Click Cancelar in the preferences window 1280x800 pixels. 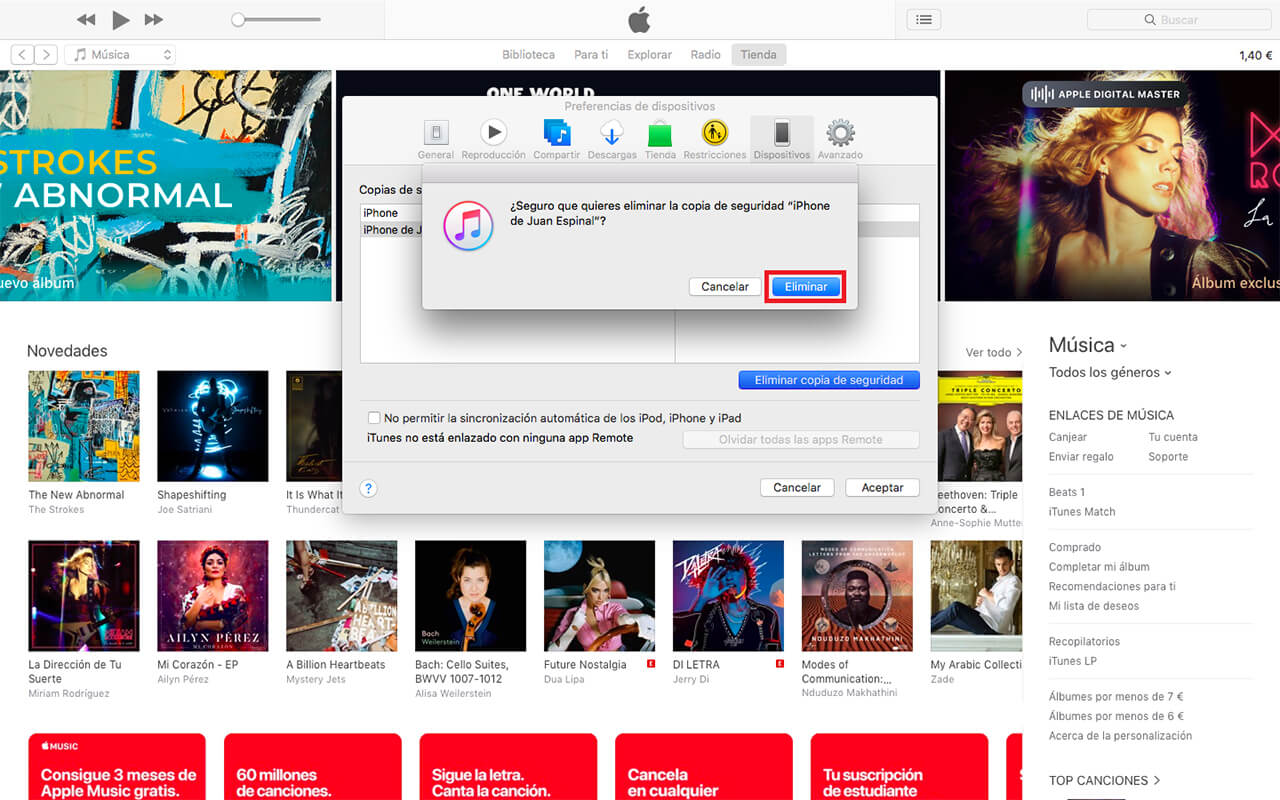click(x=797, y=488)
